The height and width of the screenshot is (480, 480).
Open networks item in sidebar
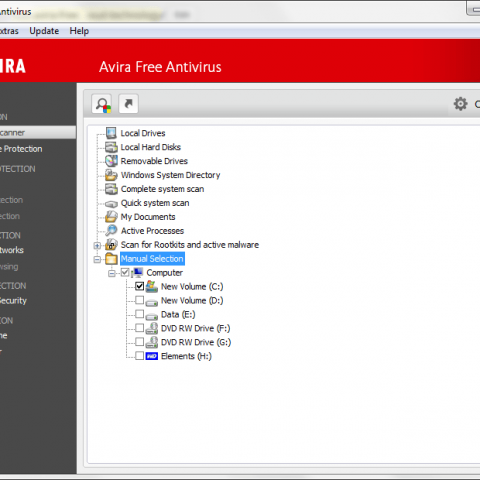tap(12, 250)
